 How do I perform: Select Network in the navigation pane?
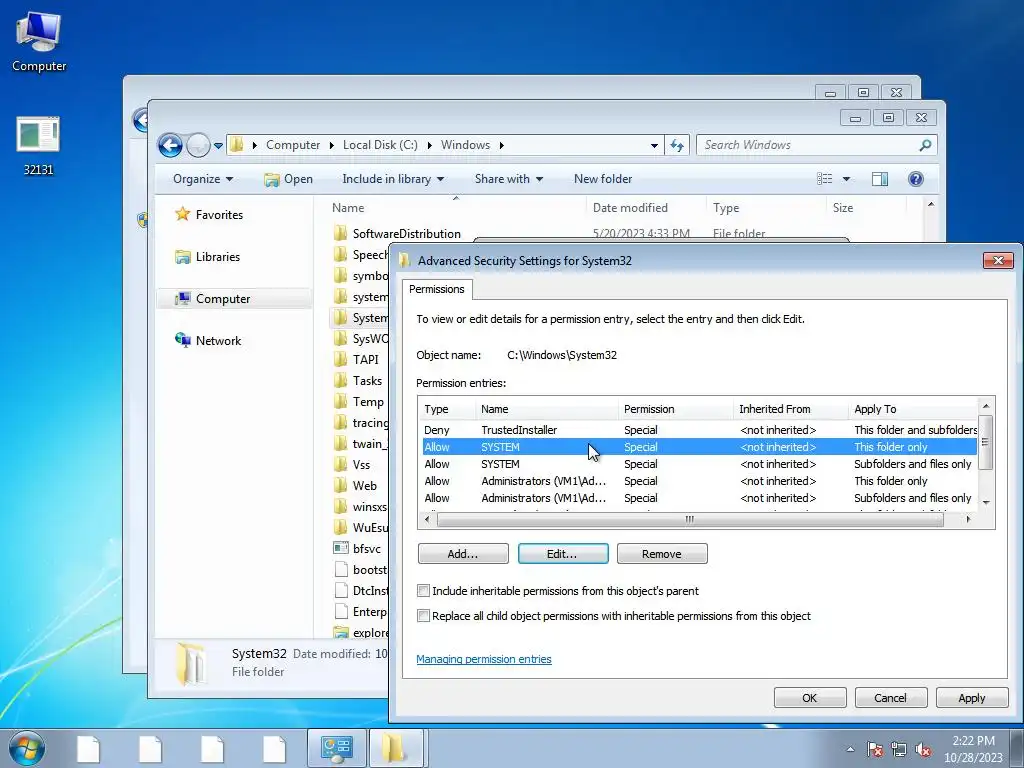coord(208,340)
